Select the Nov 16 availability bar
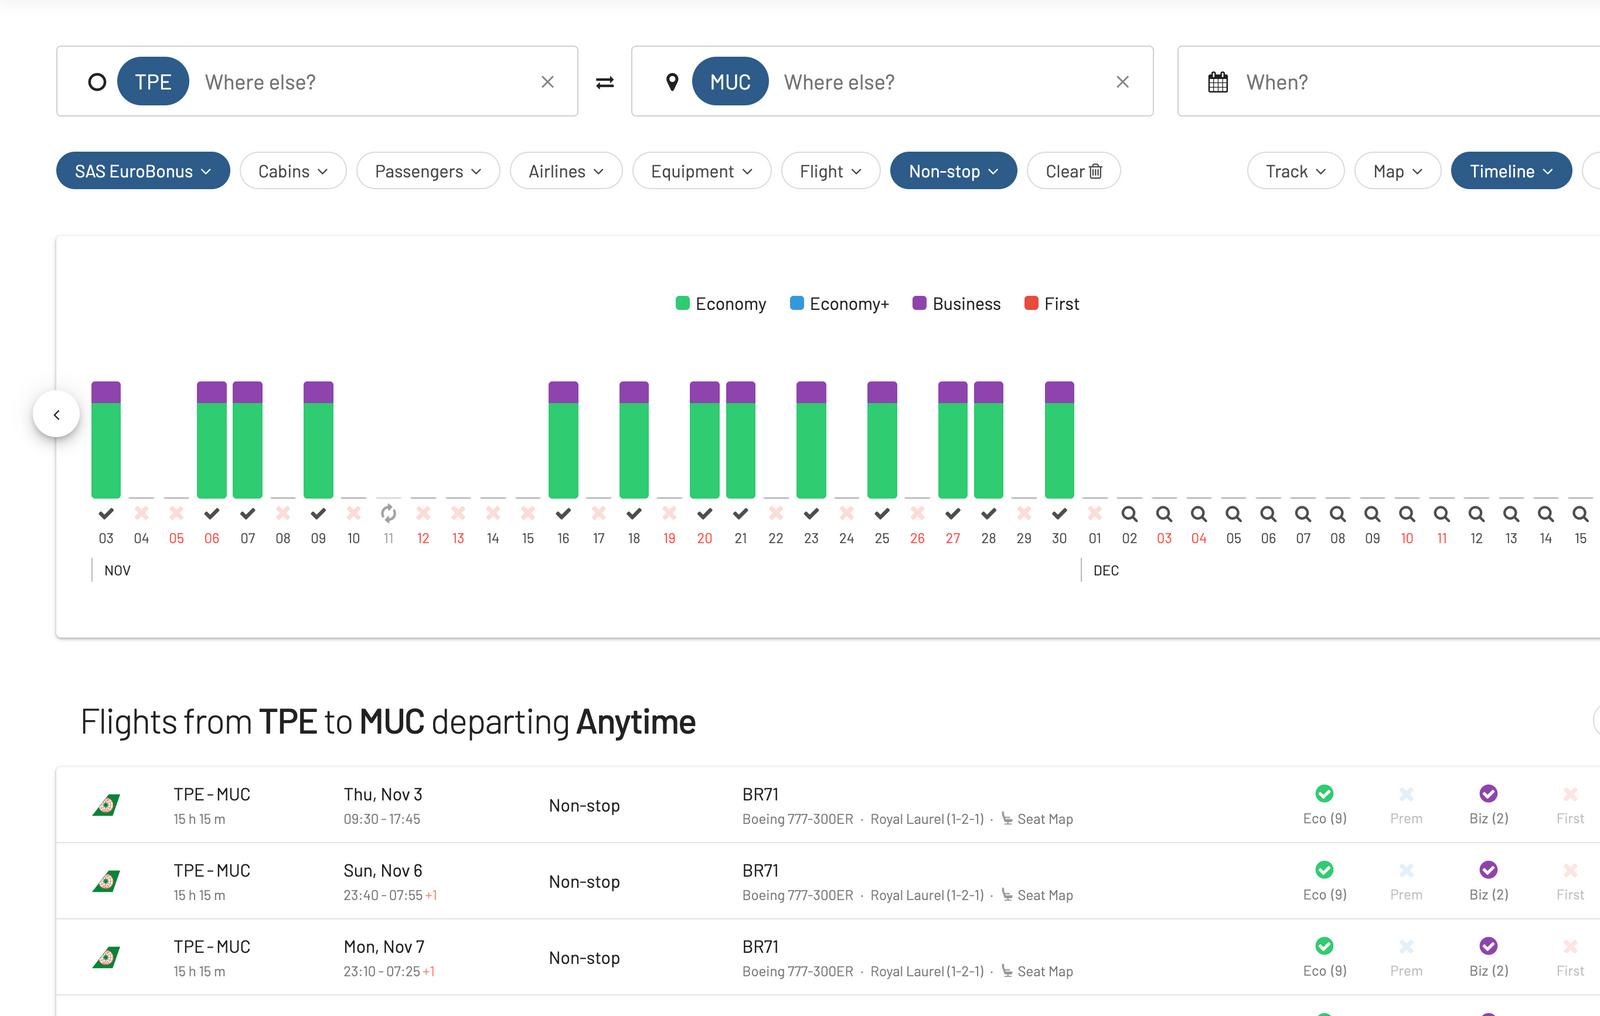Image resolution: width=1600 pixels, height=1016 pixels. pos(563,440)
